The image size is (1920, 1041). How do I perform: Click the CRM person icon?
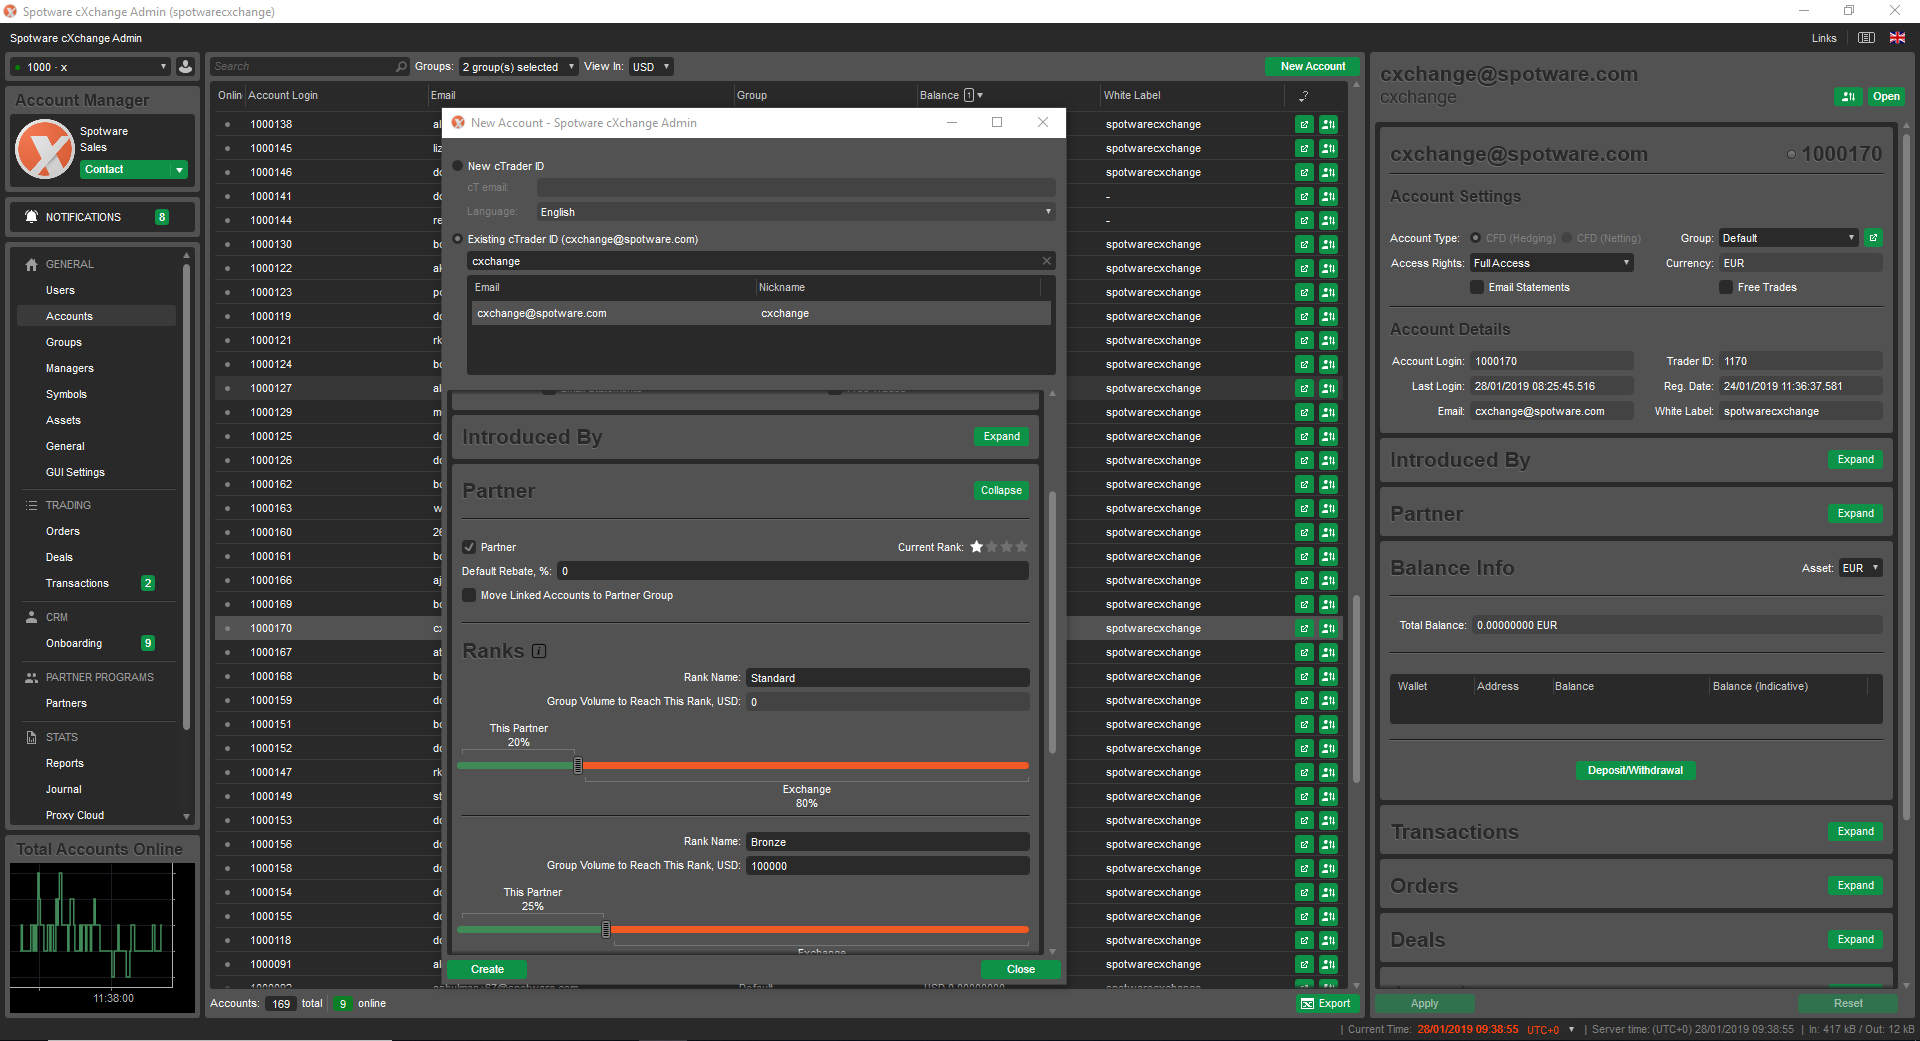31,617
